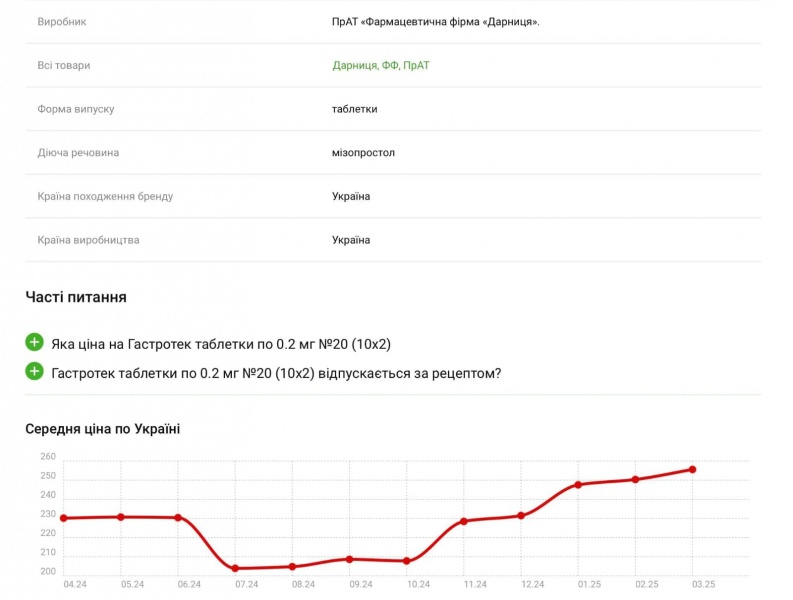Select the lowest price point at 07.24
The height and width of the screenshot is (600, 793).
(235, 568)
